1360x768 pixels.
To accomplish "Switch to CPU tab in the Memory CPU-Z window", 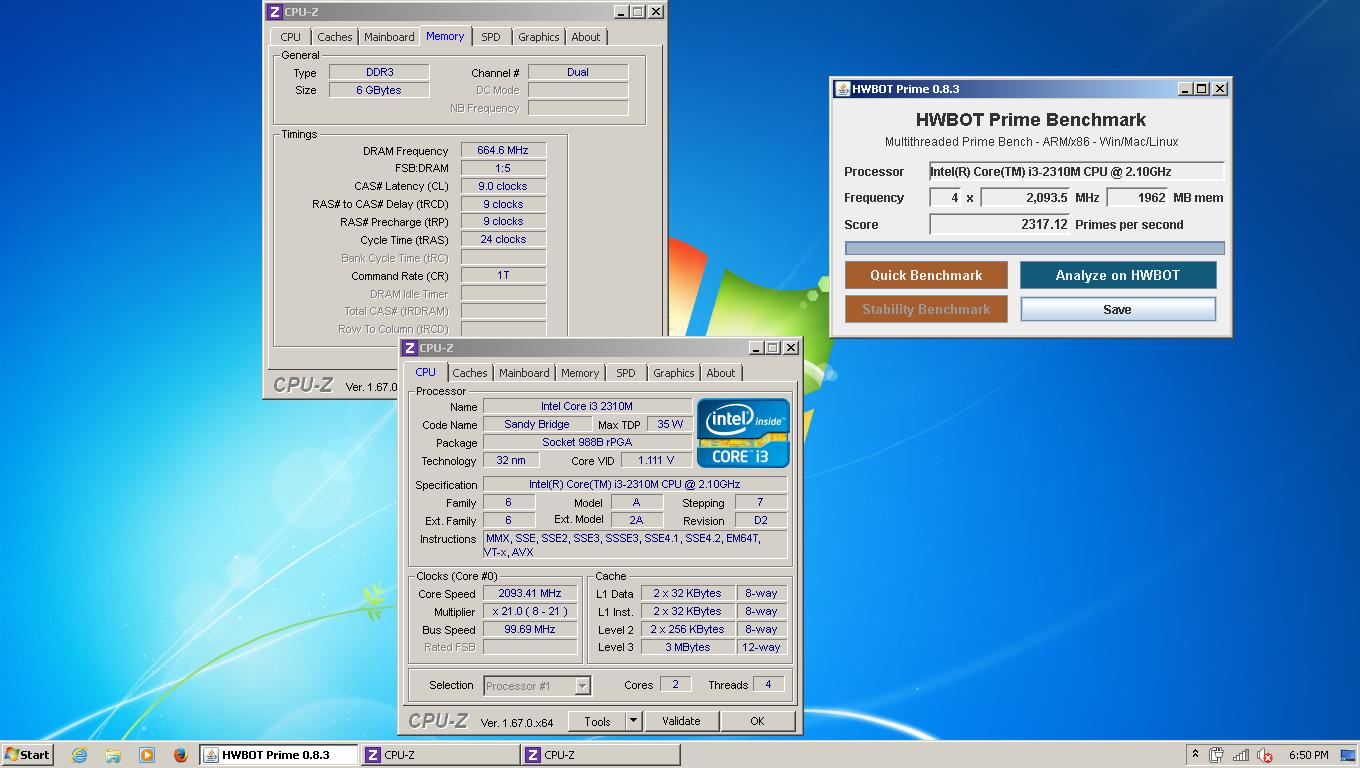I will [x=290, y=37].
